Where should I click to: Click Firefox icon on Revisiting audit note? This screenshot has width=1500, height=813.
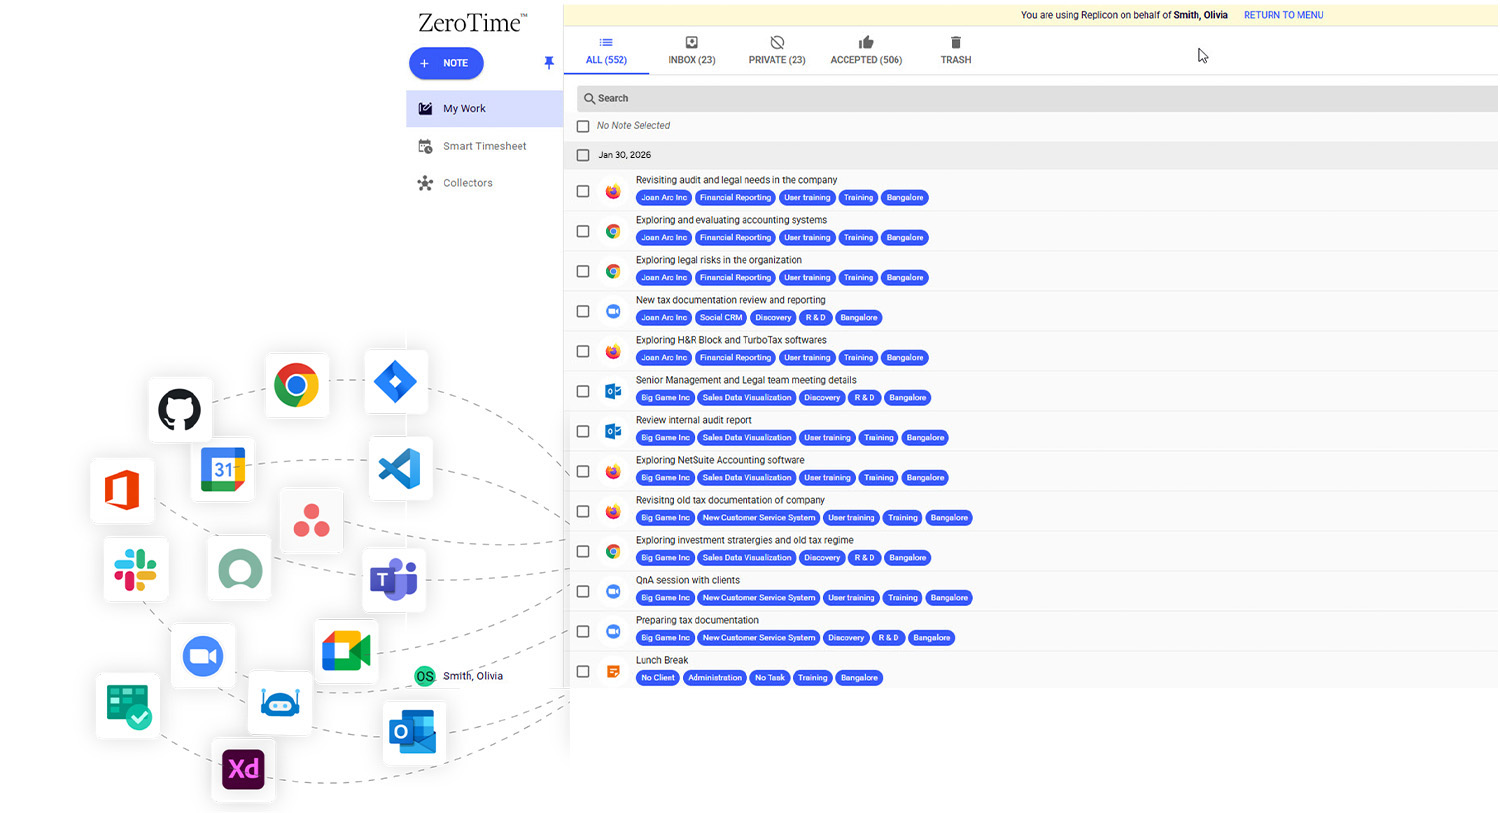coord(613,191)
